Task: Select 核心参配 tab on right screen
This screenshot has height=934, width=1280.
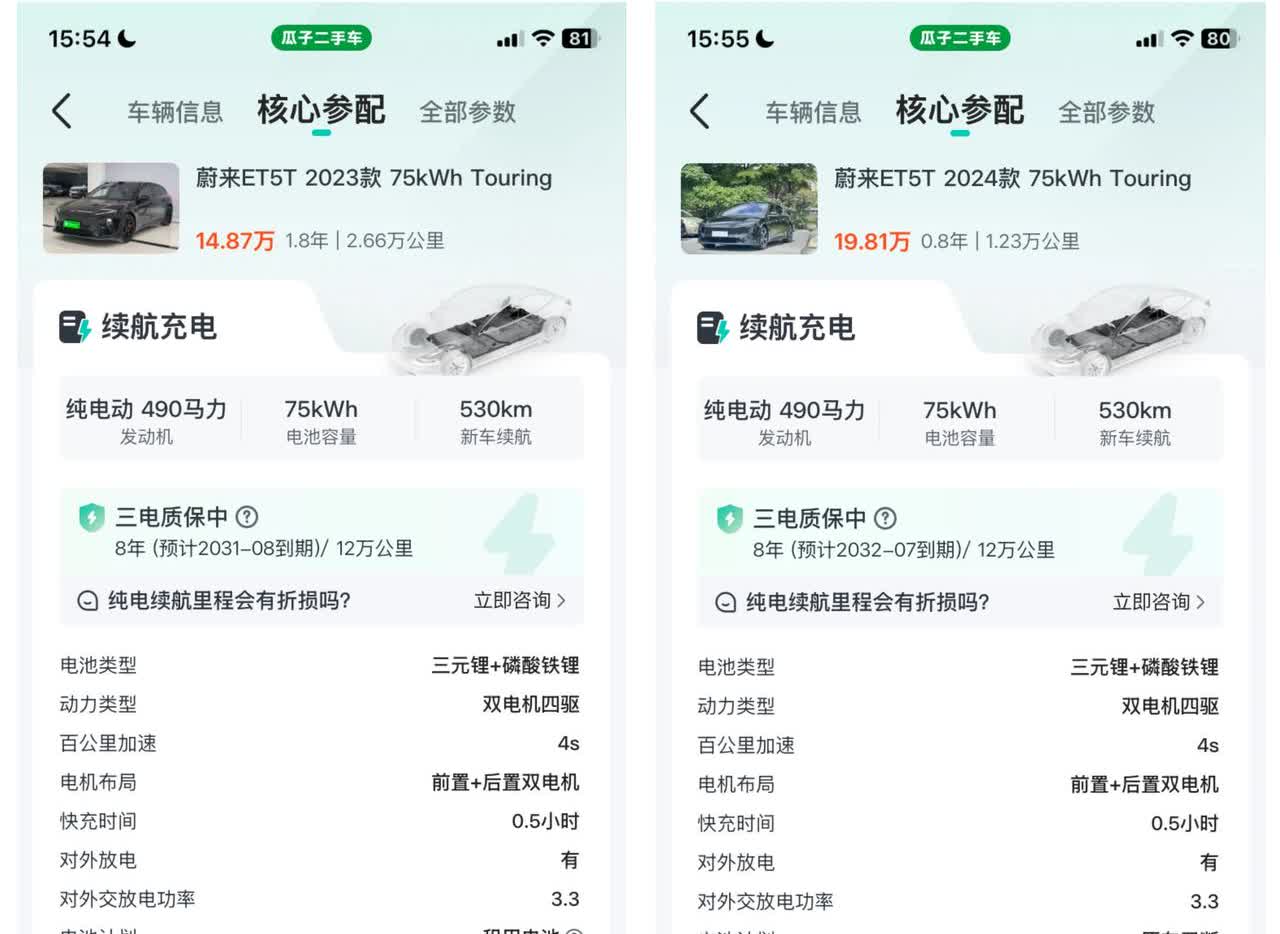Action: pos(960,110)
